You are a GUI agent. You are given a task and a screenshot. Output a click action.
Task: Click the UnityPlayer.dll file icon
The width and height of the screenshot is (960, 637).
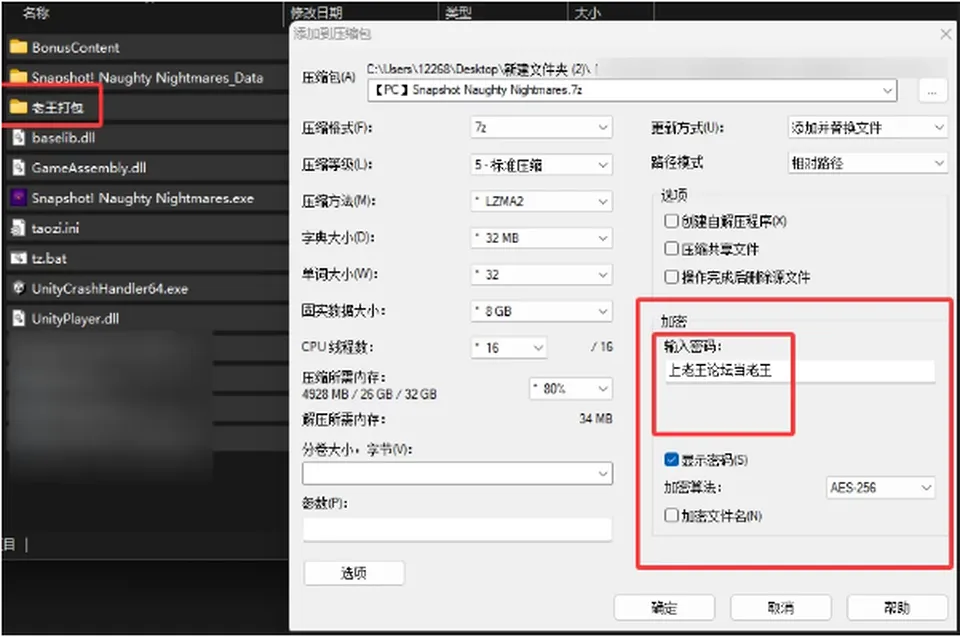(18, 318)
